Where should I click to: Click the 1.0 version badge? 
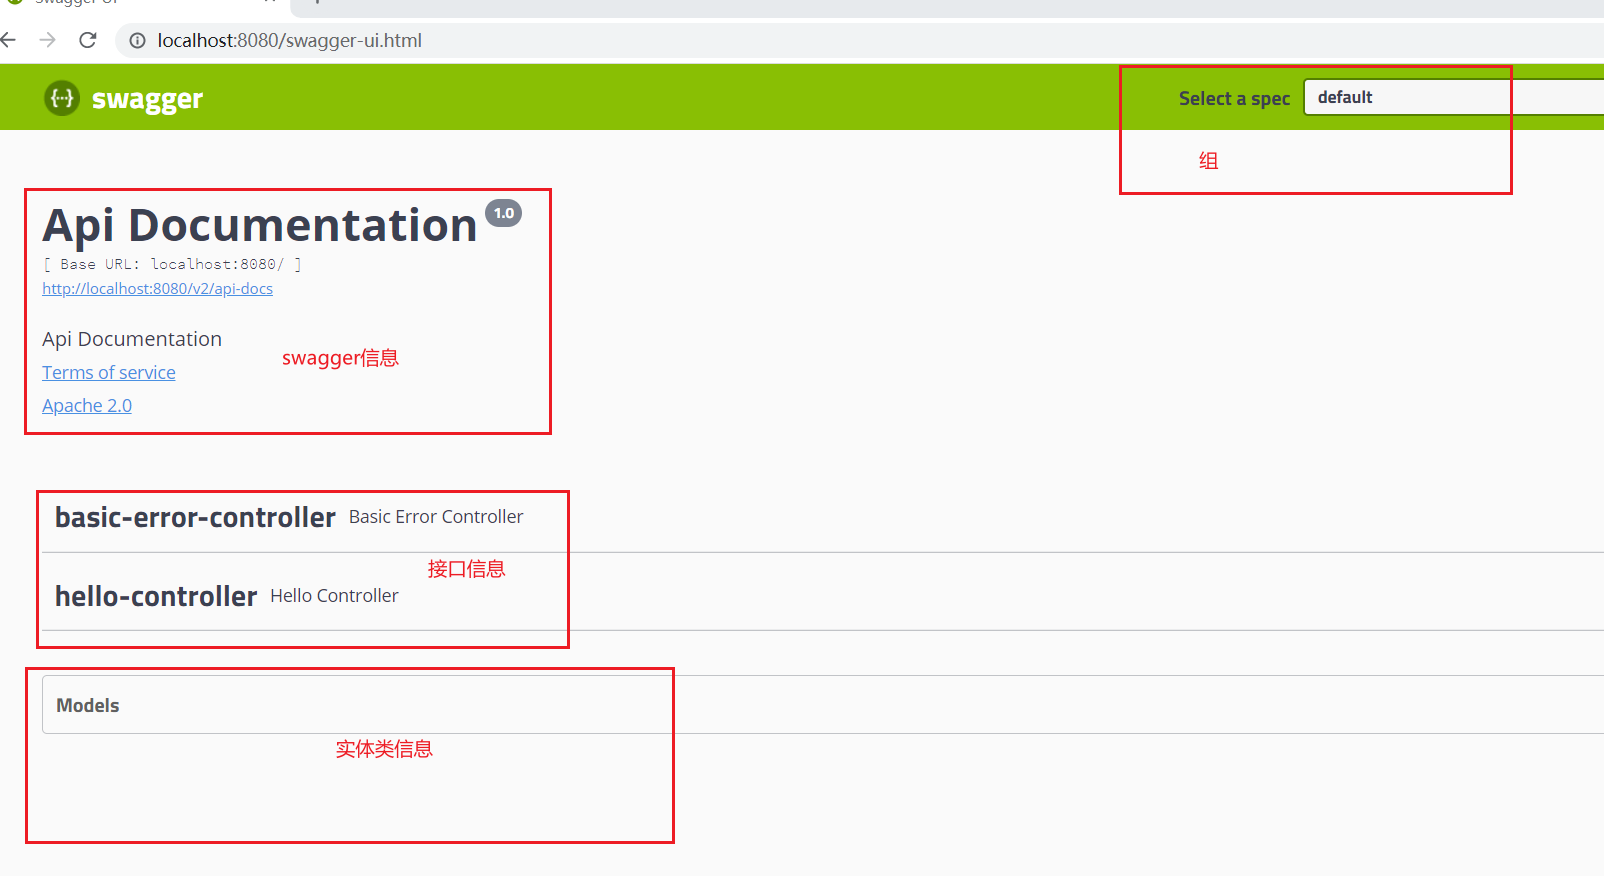(504, 213)
